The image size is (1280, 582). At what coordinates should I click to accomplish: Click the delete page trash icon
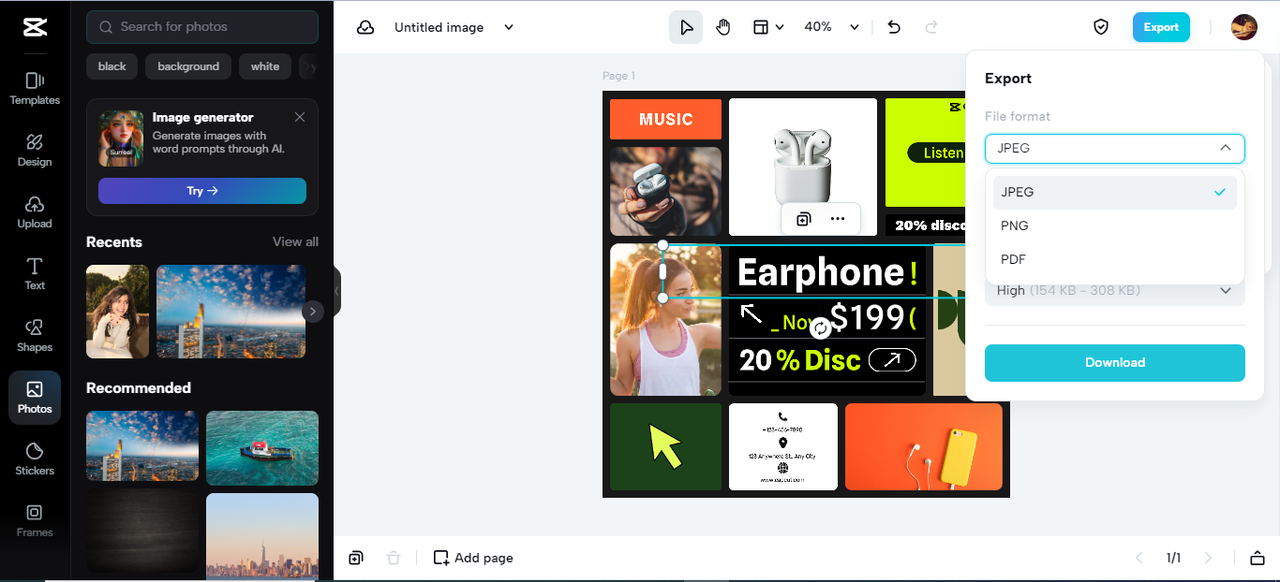(394, 558)
